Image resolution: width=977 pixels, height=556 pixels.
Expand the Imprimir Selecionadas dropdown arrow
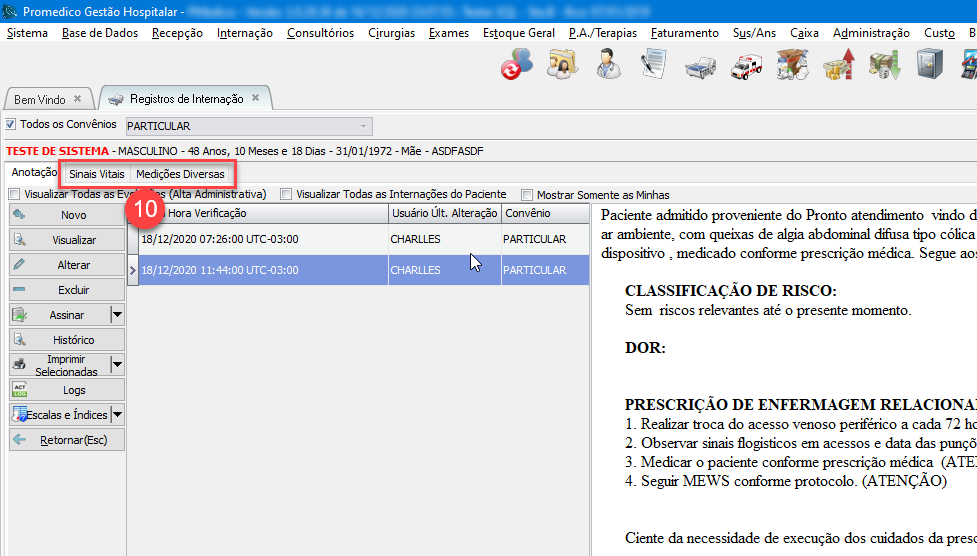click(x=117, y=365)
